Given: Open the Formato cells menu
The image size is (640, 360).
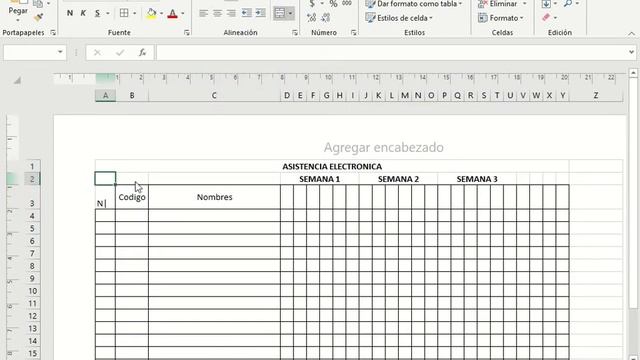Looking at the screenshot, I should click(x=501, y=18).
